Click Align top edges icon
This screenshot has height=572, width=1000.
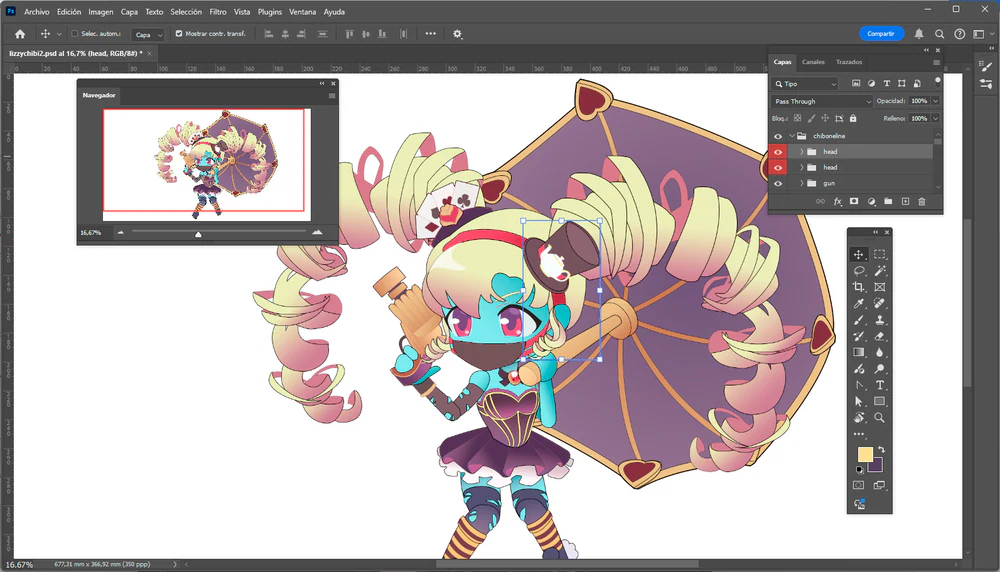pos(349,34)
